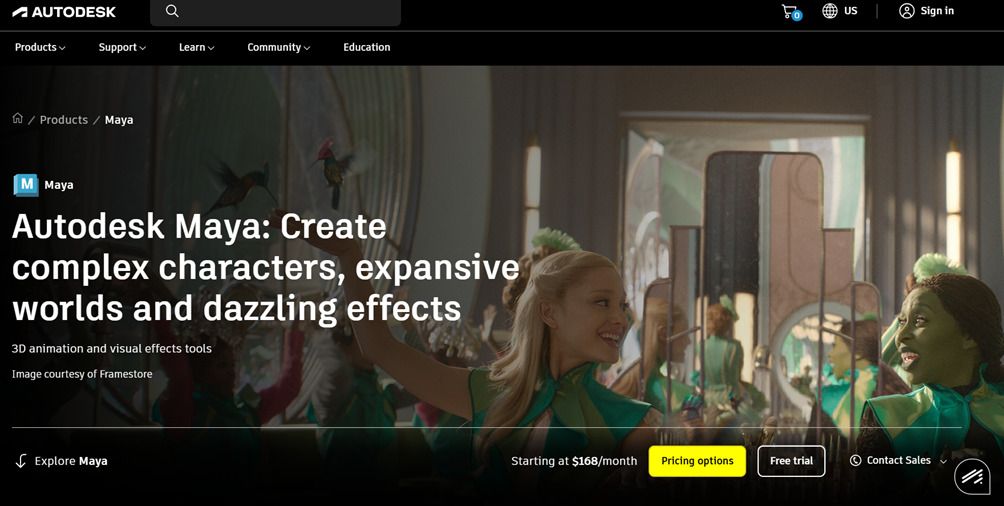Click the Autodesk logo
The width and height of the screenshot is (1004, 506).
point(64,12)
